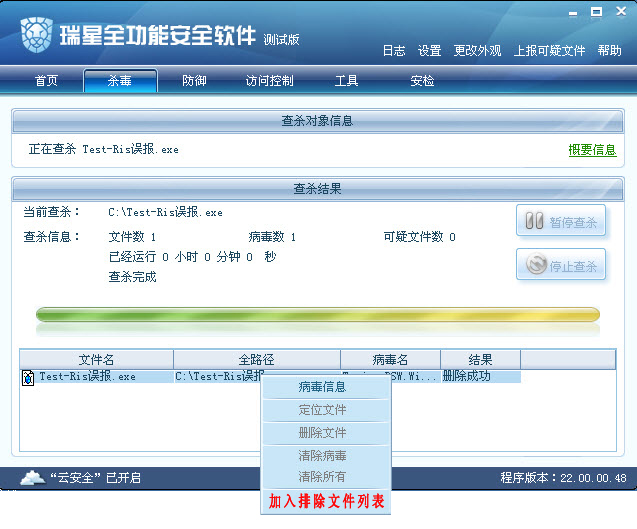Switch to the 首页 home tab
This screenshot has height=529, width=637.
(x=46, y=80)
